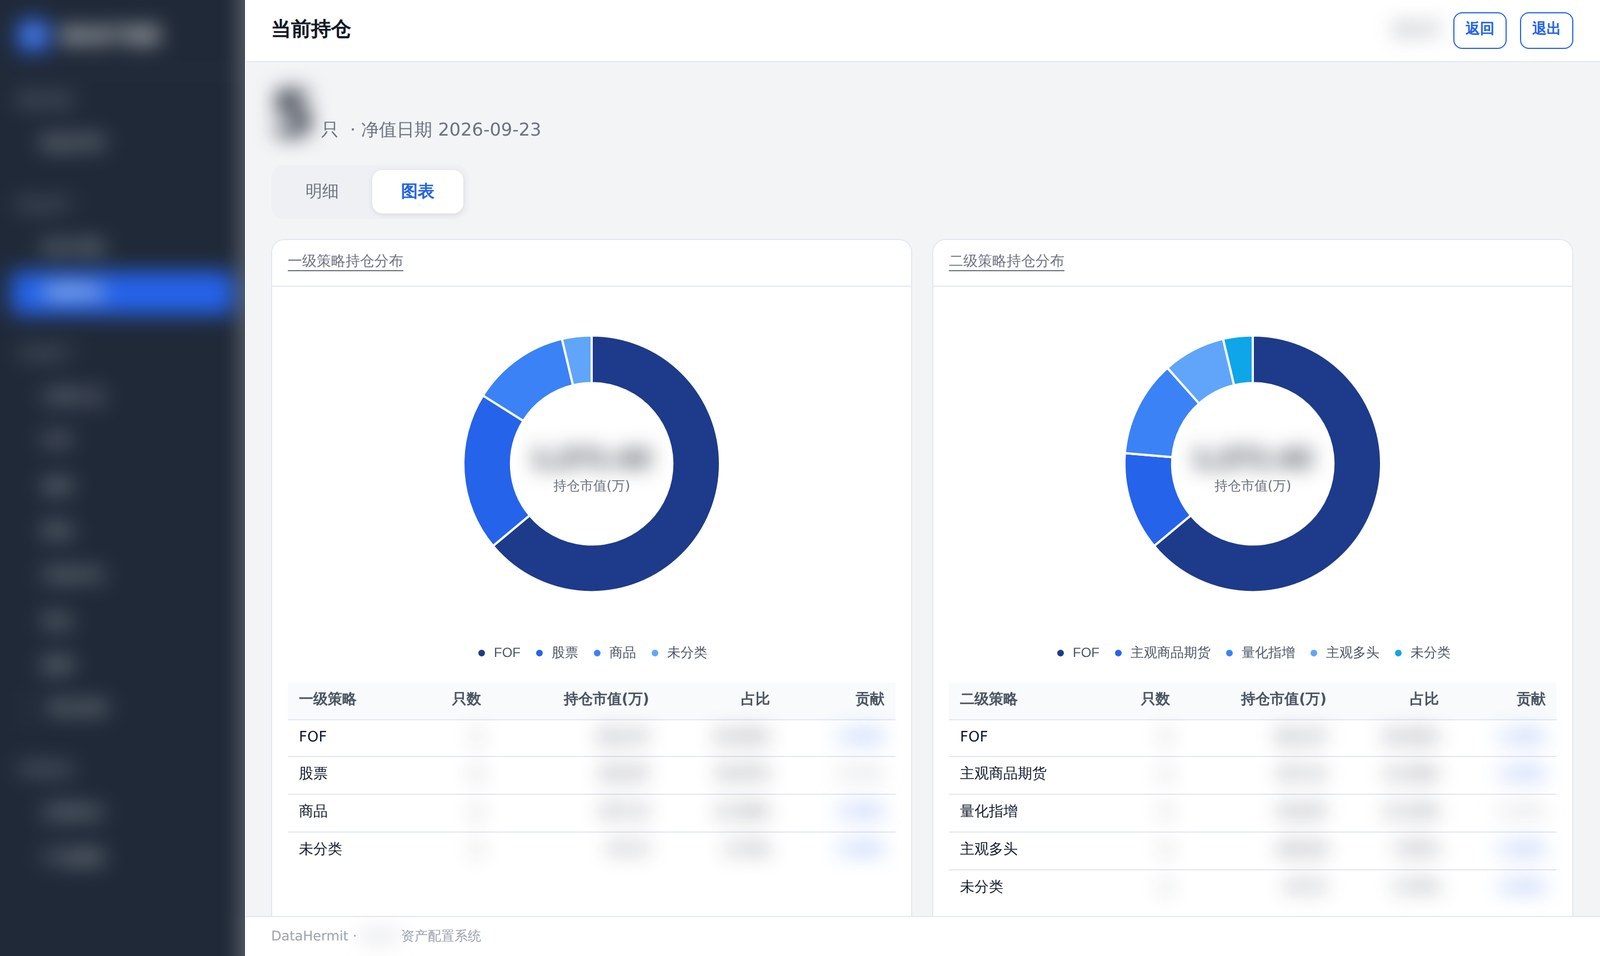Select the 图表 tab
This screenshot has width=1600, height=956.
click(x=417, y=191)
